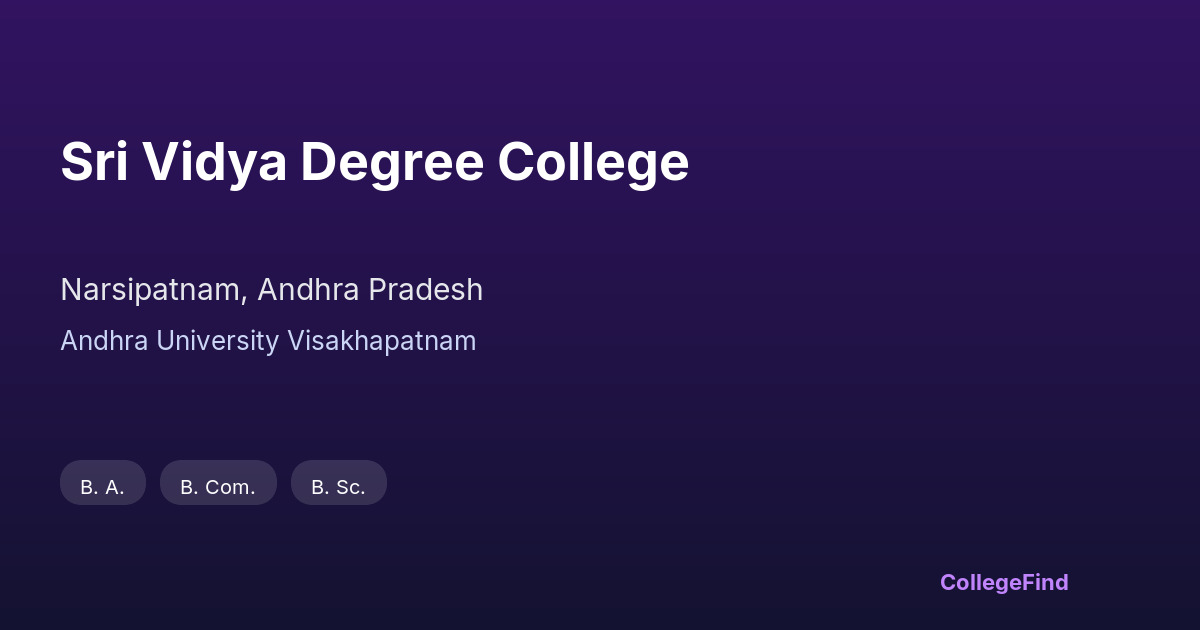This screenshot has height=630, width=1200.
Task: Choose the B. Com. course tag
Action: 218,483
